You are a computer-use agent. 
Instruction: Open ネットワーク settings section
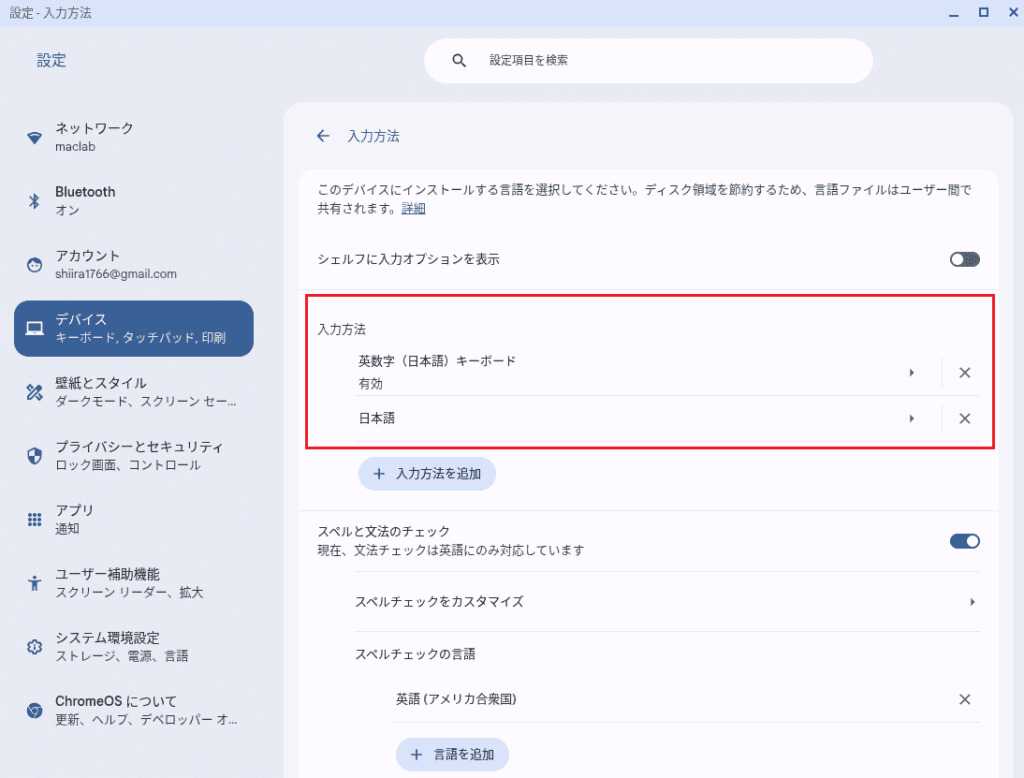134,137
